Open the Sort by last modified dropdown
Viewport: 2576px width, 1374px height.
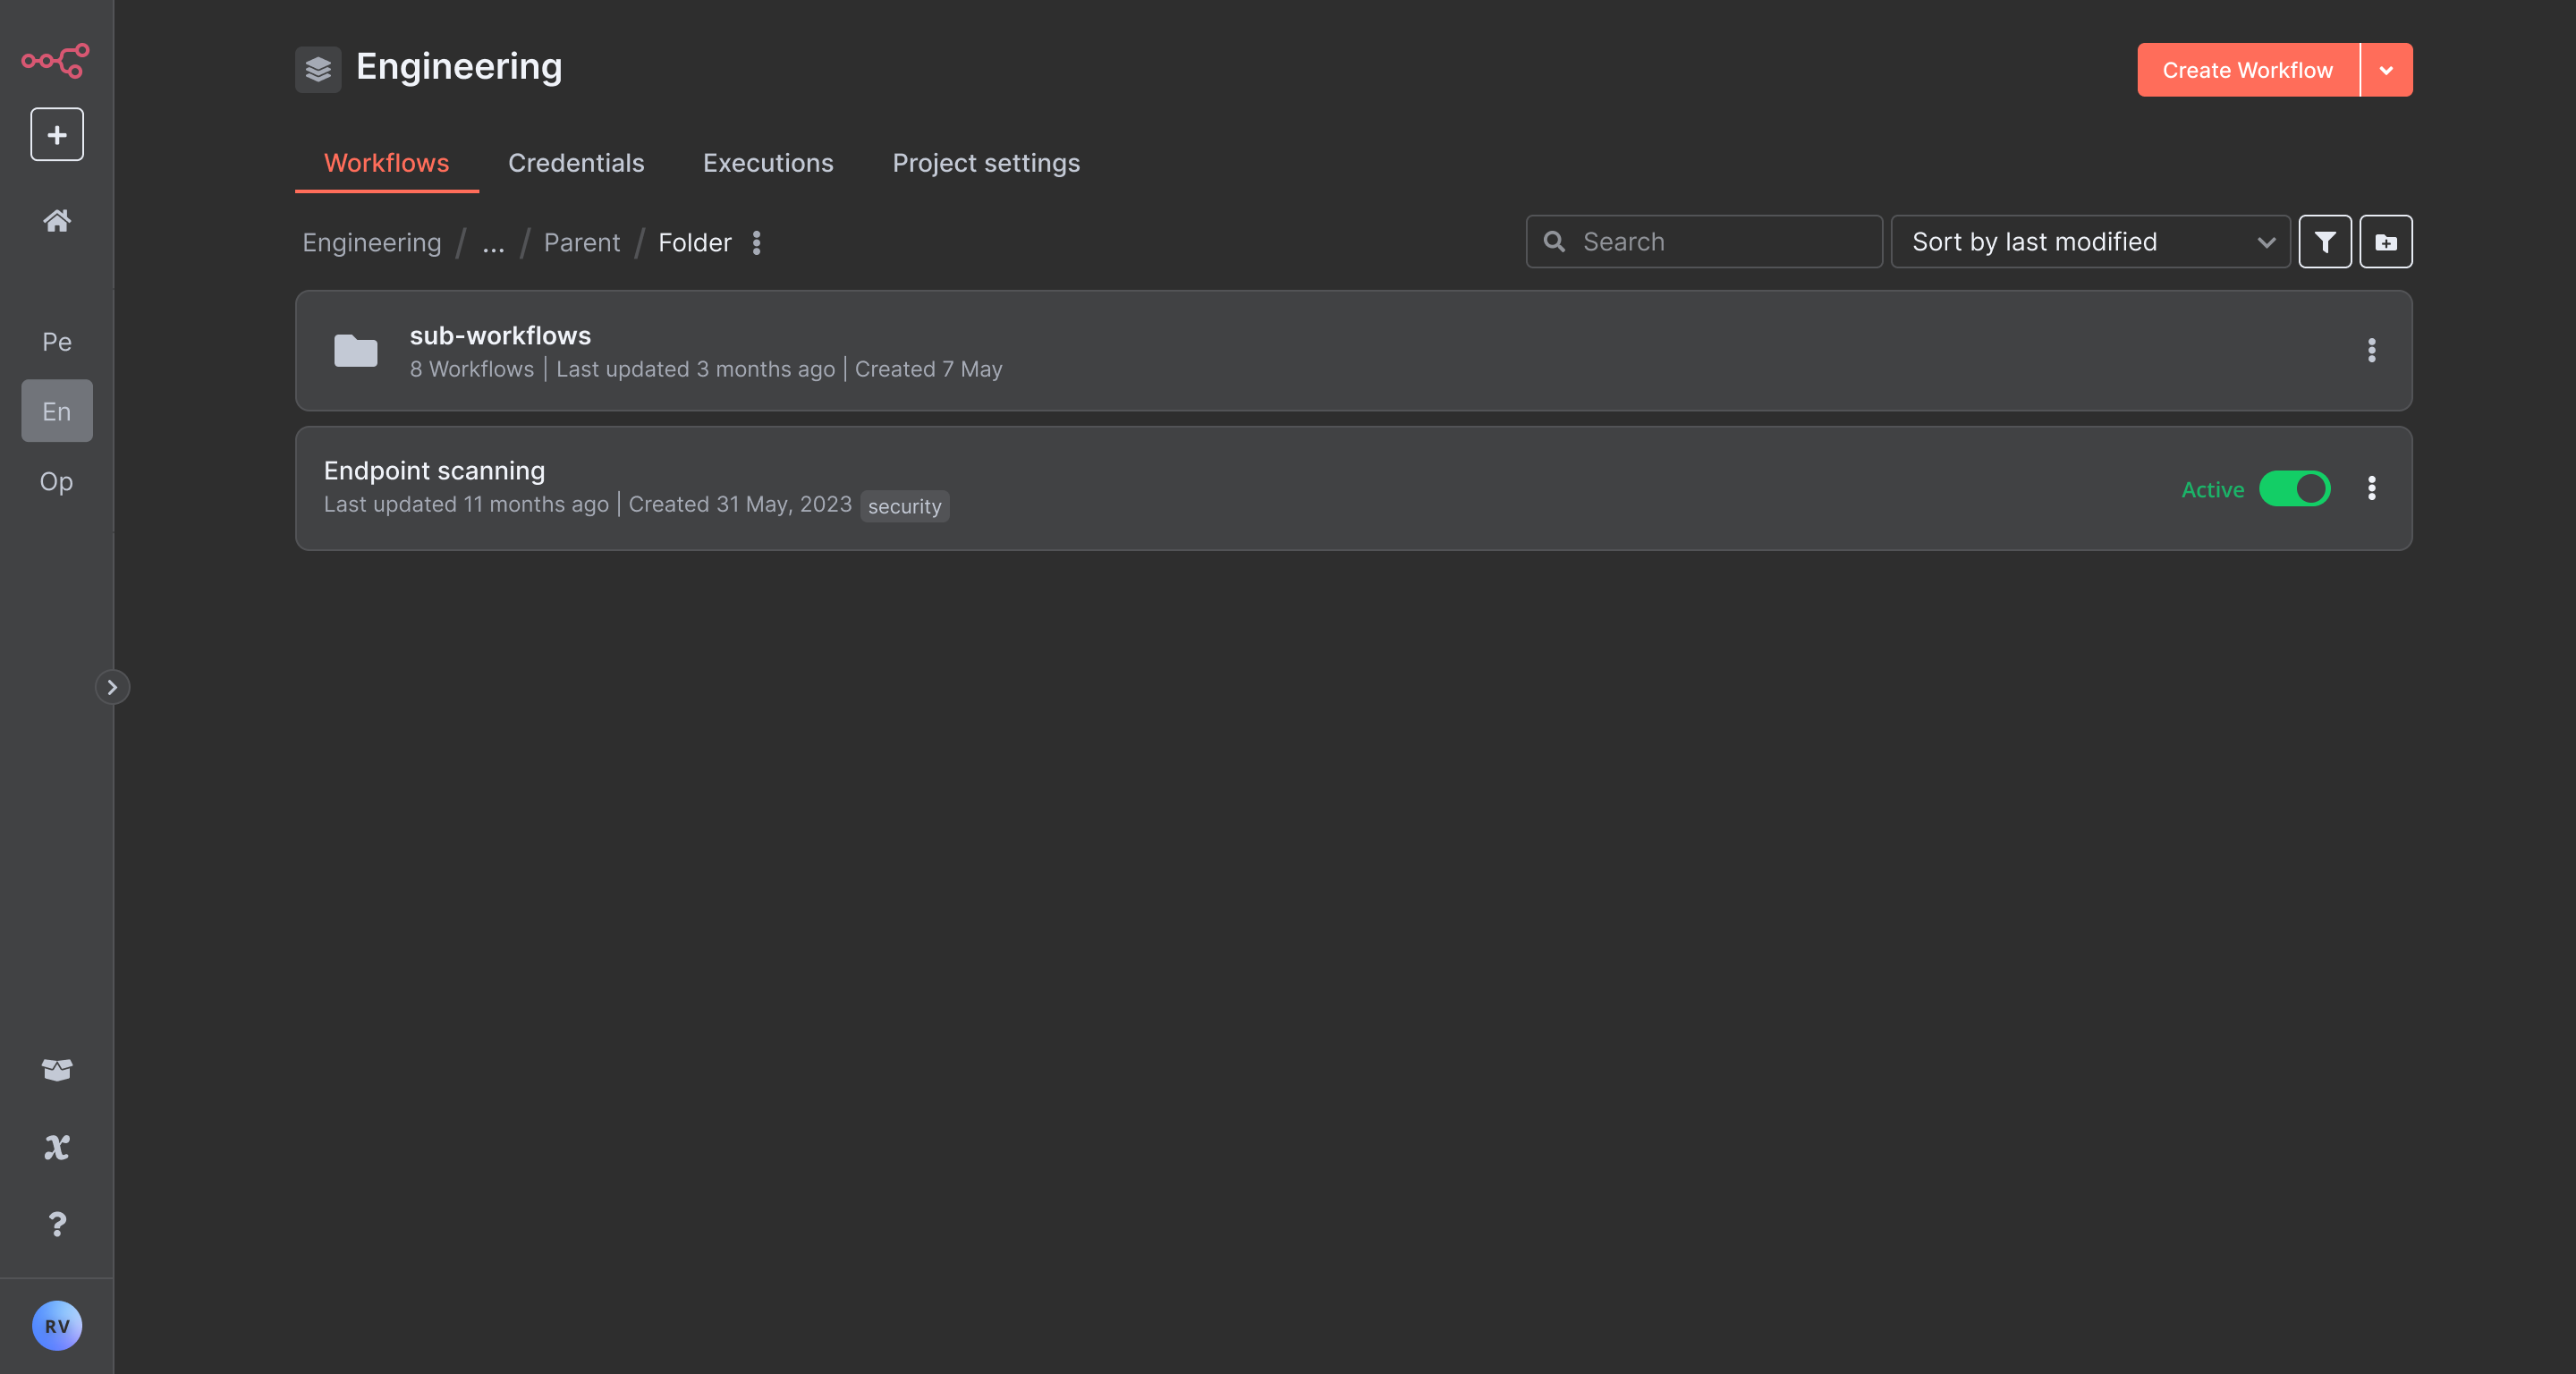2090,242
